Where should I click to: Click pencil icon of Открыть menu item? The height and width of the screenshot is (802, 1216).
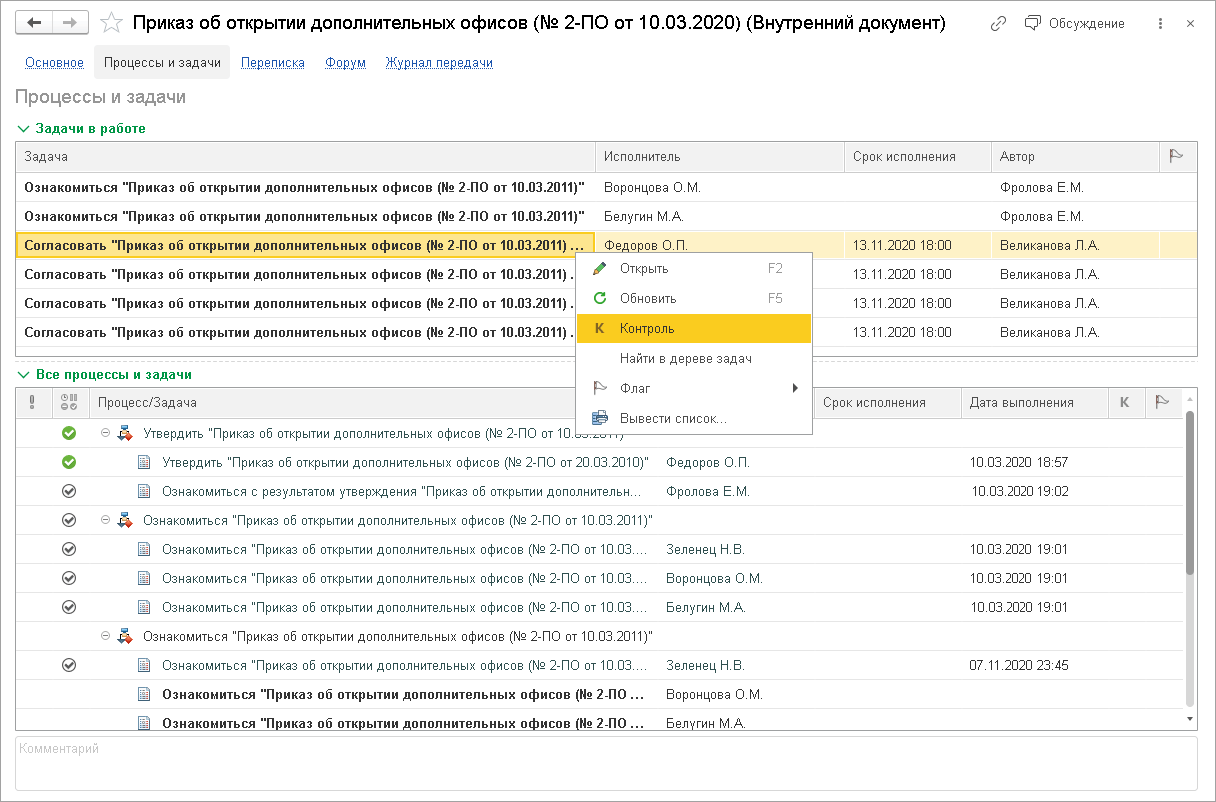[x=599, y=268]
